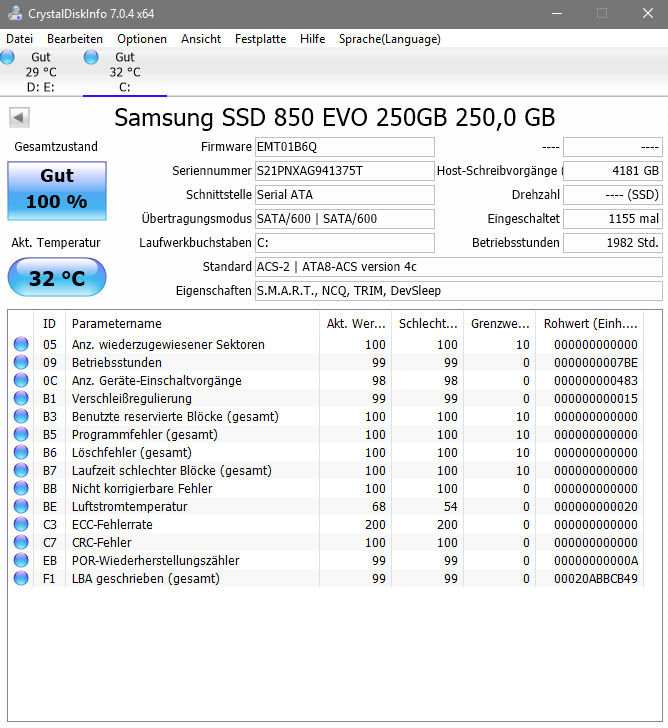Image resolution: width=668 pixels, height=728 pixels.
Task: Click the Betriebsstunden value 1982 Std.
Action: [613, 243]
